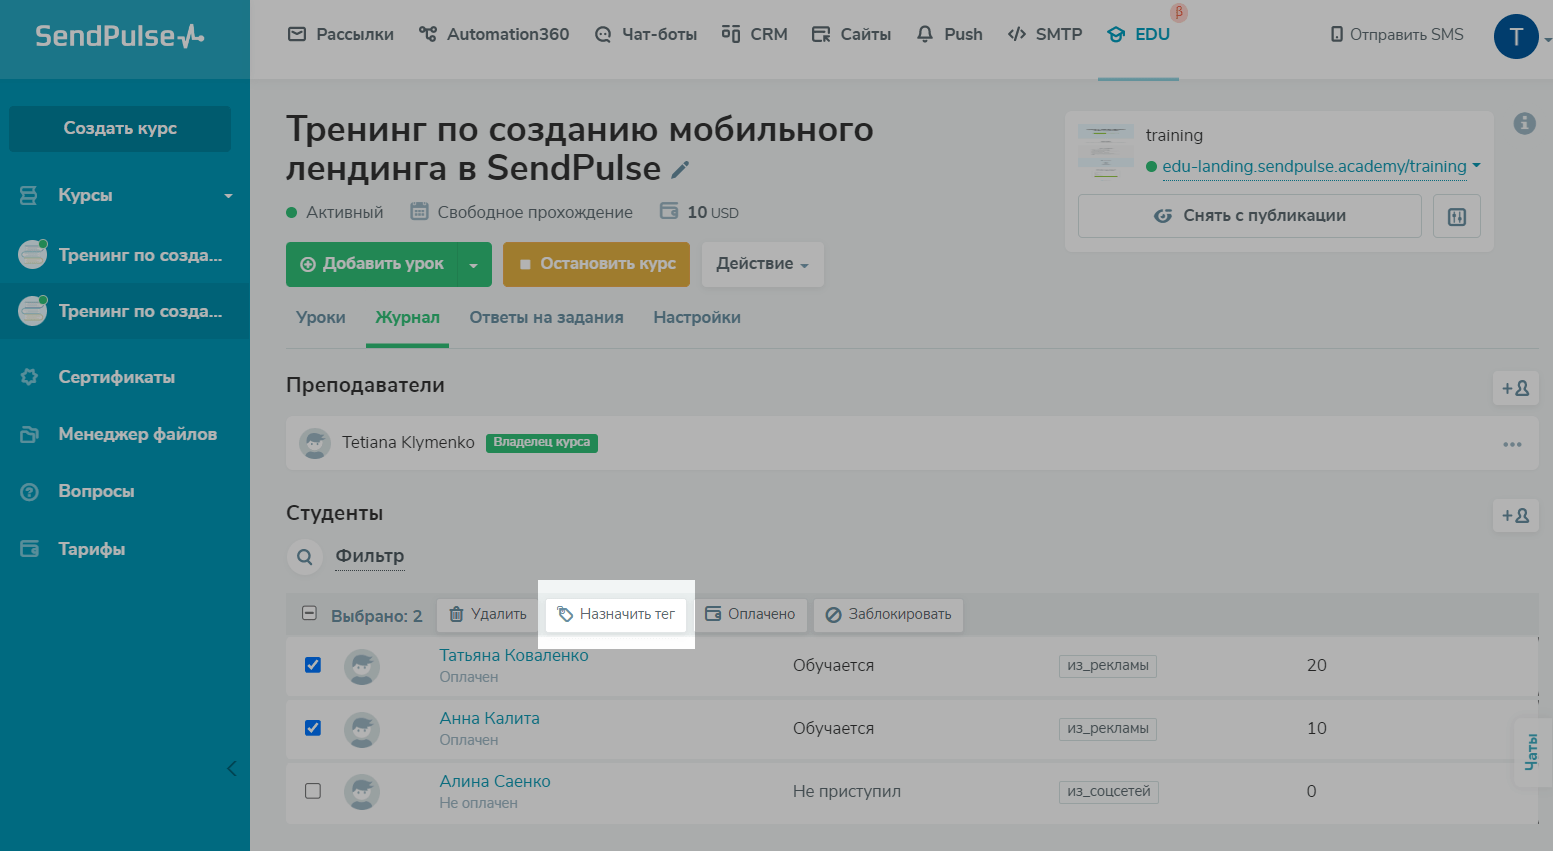Image resolution: width=1553 pixels, height=851 pixels.
Task: Open the Чаты side panel tab
Action: [x=1531, y=752]
